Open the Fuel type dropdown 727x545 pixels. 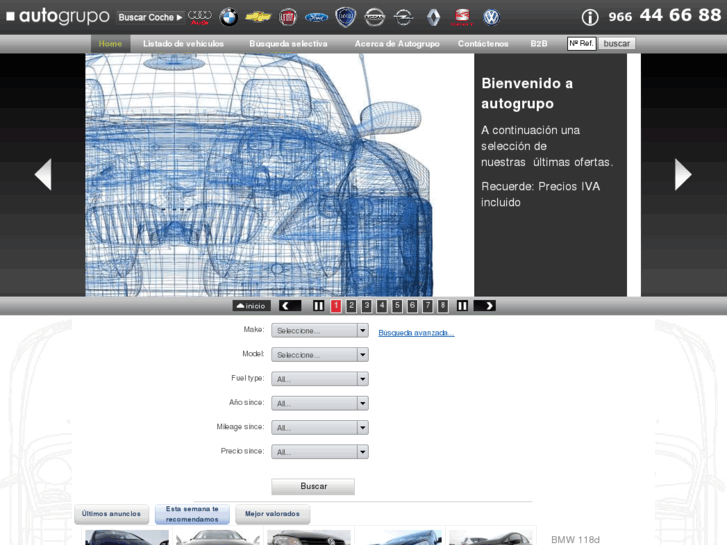point(319,379)
